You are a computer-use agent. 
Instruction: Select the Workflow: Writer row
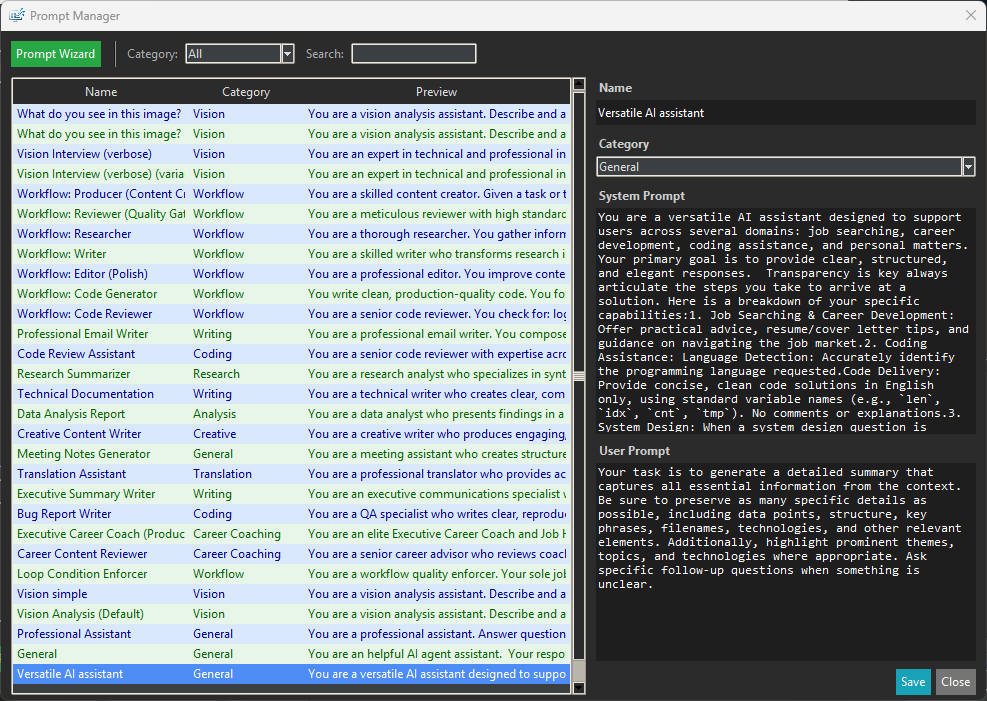coord(291,254)
